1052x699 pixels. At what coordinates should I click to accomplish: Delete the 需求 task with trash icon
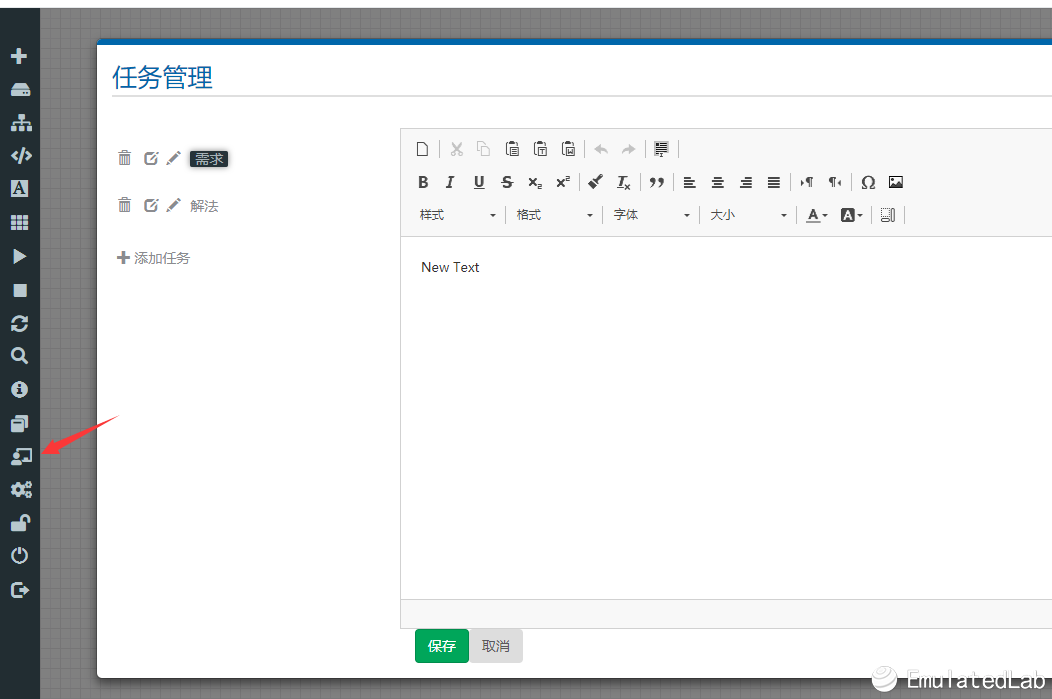[x=125, y=158]
